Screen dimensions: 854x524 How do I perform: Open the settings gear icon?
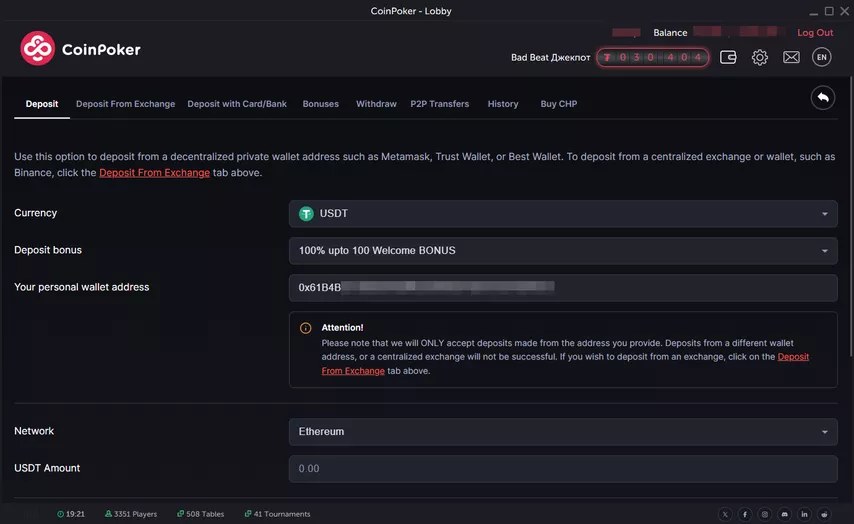click(760, 57)
